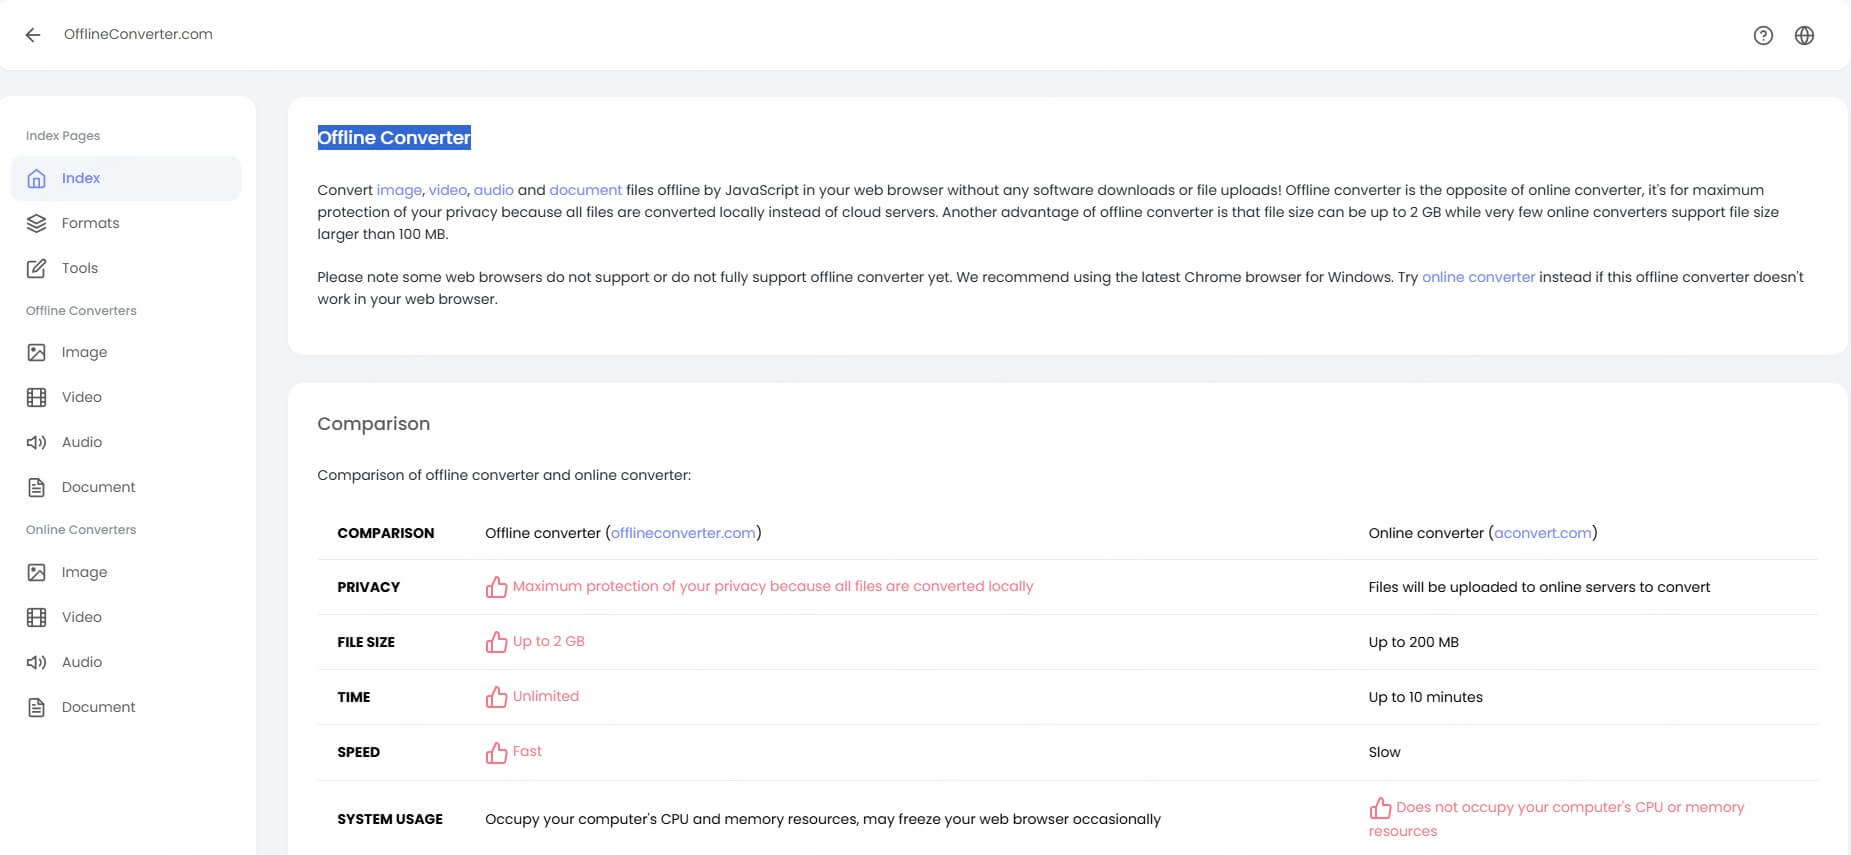1851x855 pixels.
Task: Click thumbs-up icon in File Size row
Action: 496,642
